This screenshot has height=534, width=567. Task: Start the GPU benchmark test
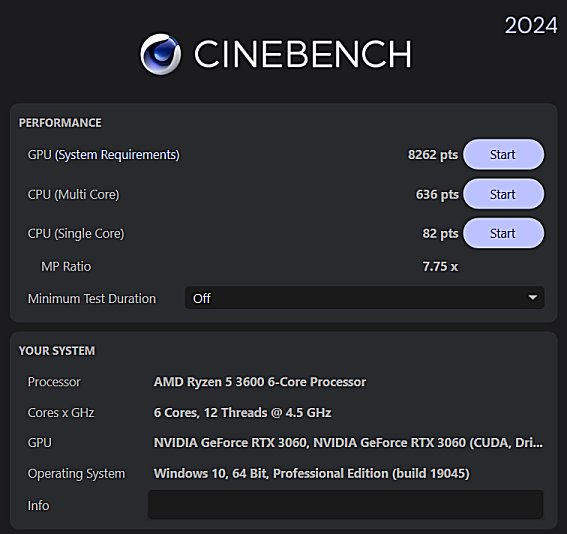[x=503, y=154]
